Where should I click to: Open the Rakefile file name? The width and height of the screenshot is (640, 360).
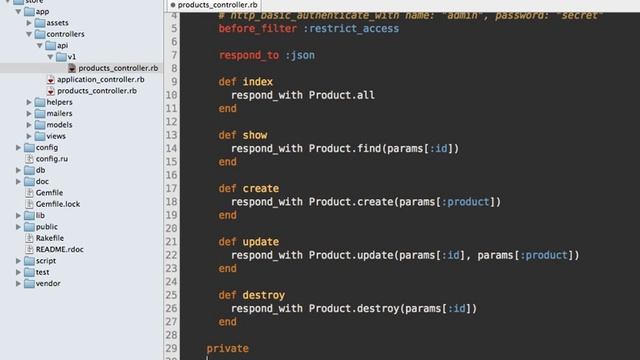coord(50,238)
